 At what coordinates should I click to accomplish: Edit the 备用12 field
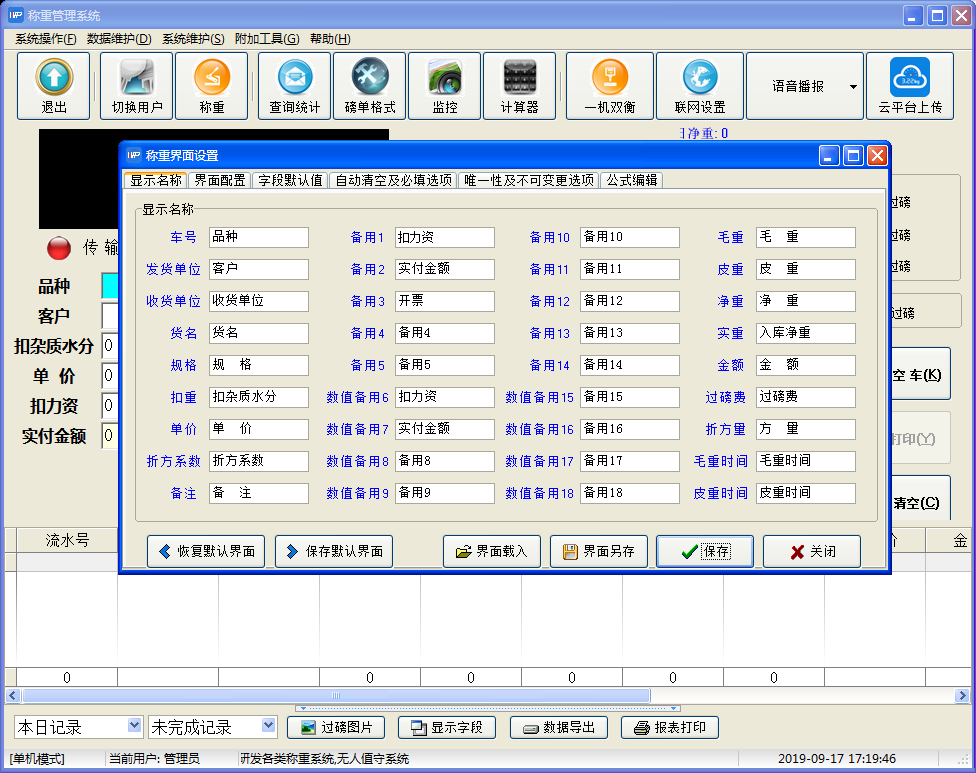(x=629, y=301)
